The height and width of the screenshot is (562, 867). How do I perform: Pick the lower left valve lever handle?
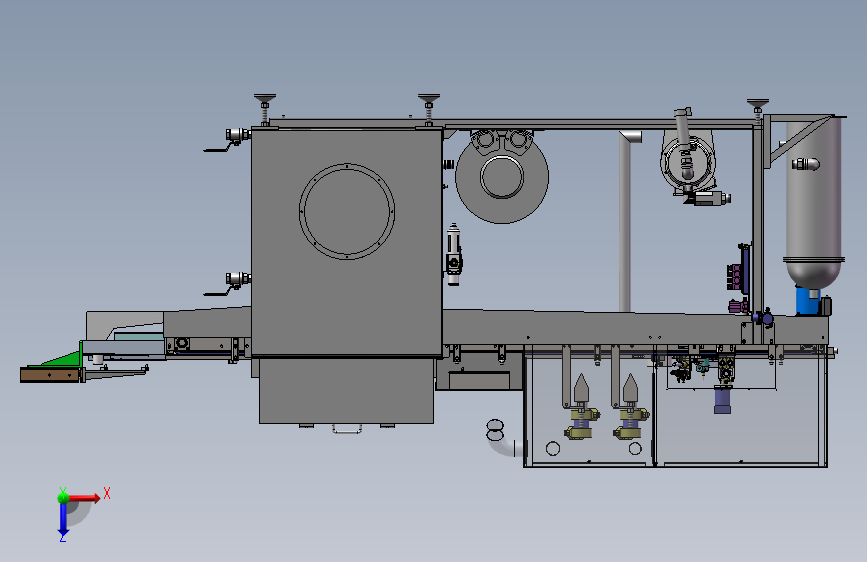click(218, 293)
